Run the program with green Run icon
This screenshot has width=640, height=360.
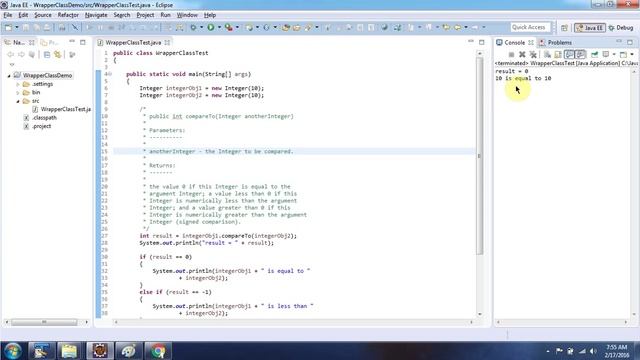coord(211,27)
